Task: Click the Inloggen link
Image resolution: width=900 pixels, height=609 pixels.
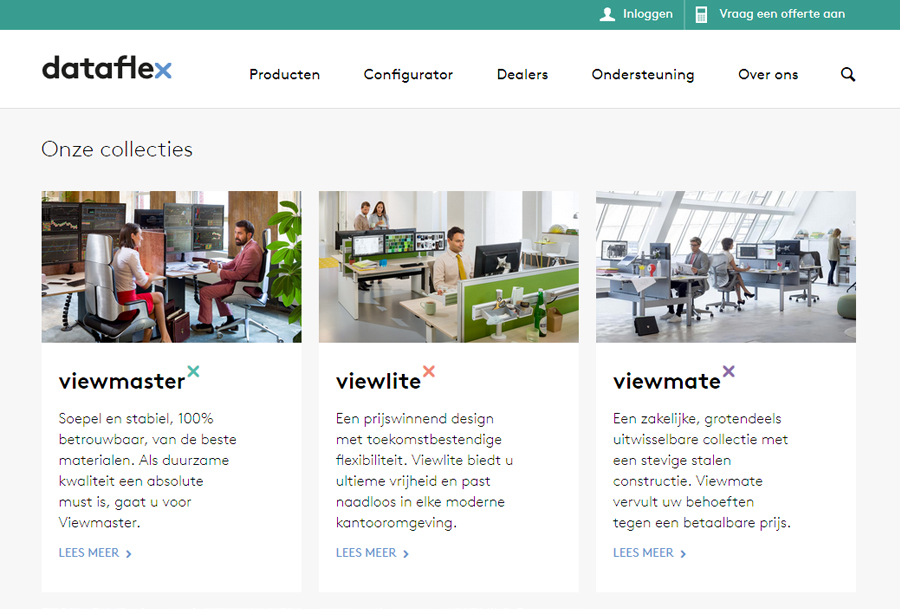Action: pos(647,14)
